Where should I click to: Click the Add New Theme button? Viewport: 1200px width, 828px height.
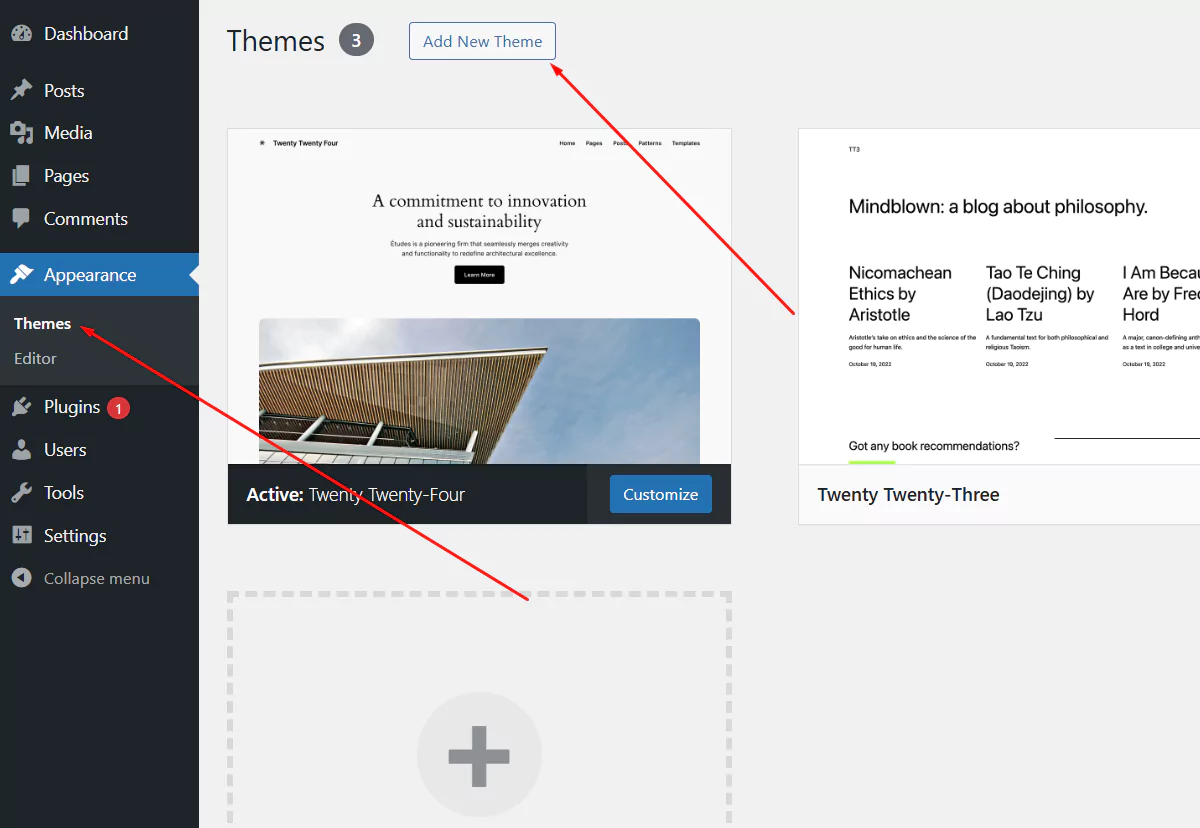point(482,42)
